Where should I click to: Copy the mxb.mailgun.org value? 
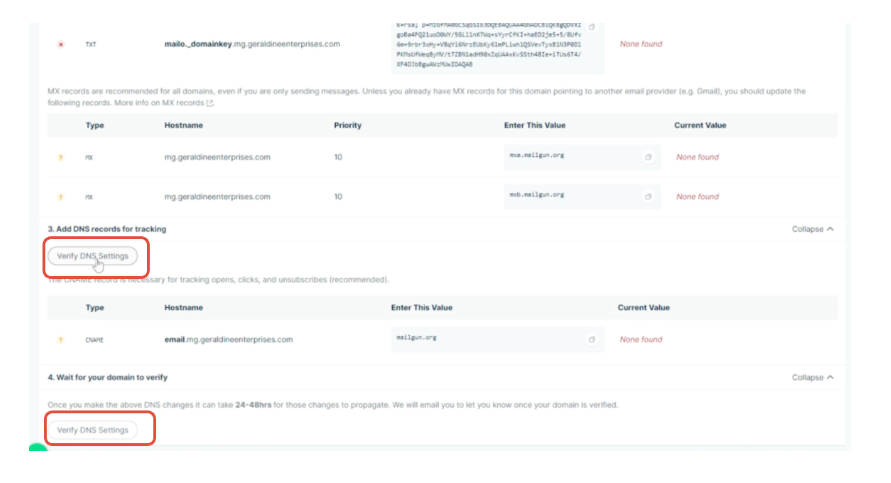(x=648, y=196)
